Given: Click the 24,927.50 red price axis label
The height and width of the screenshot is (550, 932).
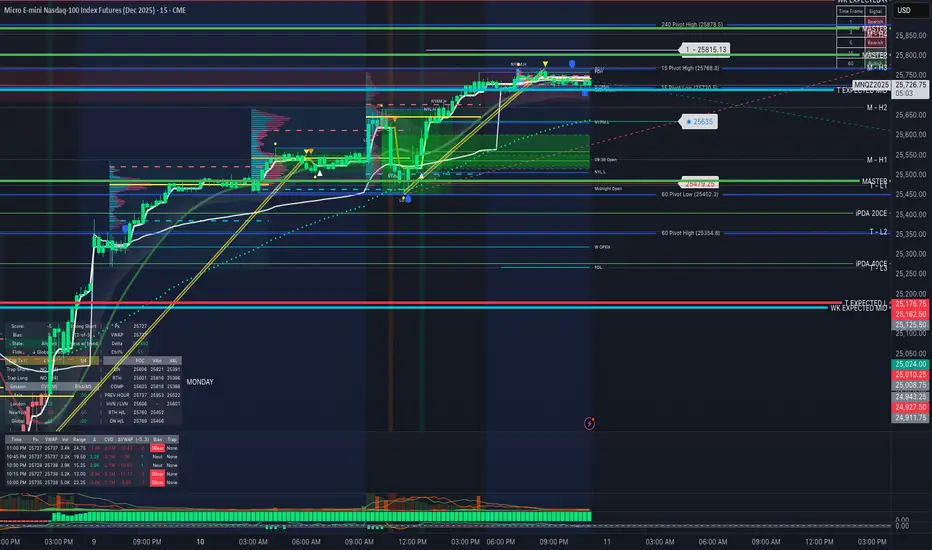Looking at the screenshot, I should [x=911, y=407].
